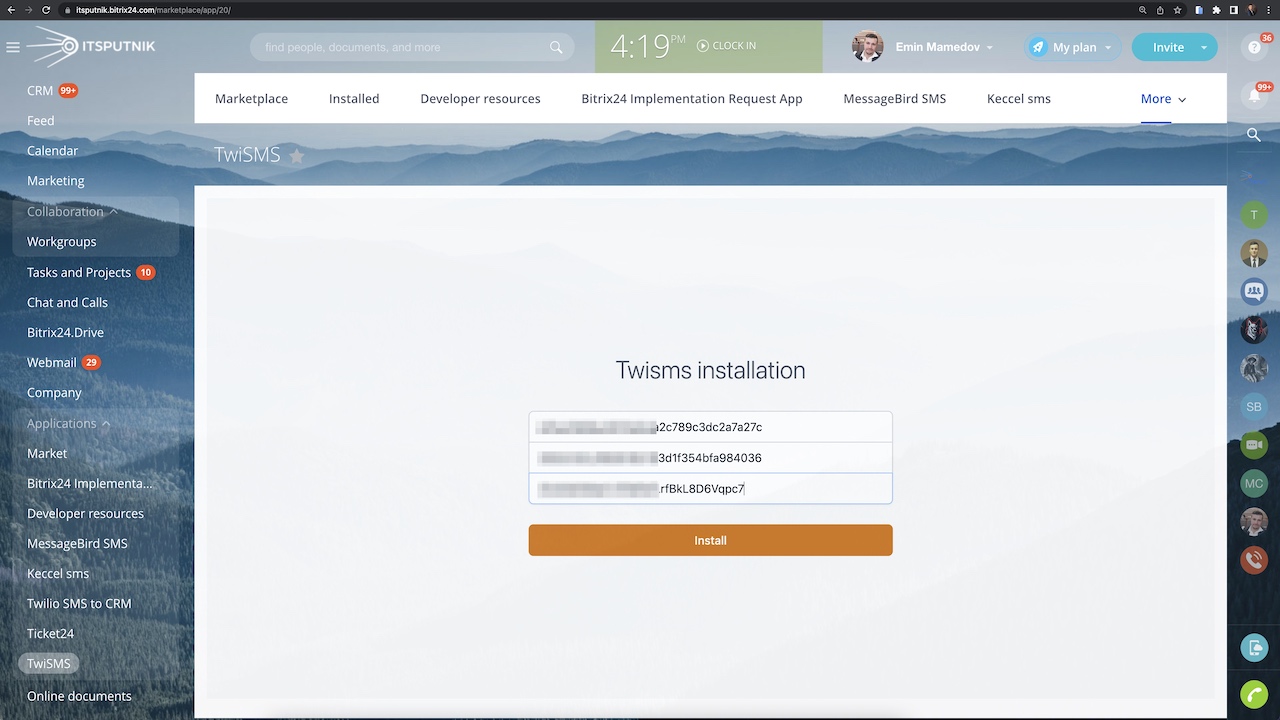Viewport: 1280px width, 720px height.
Task: Open the Invite button dropdown arrow
Action: click(1203, 47)
